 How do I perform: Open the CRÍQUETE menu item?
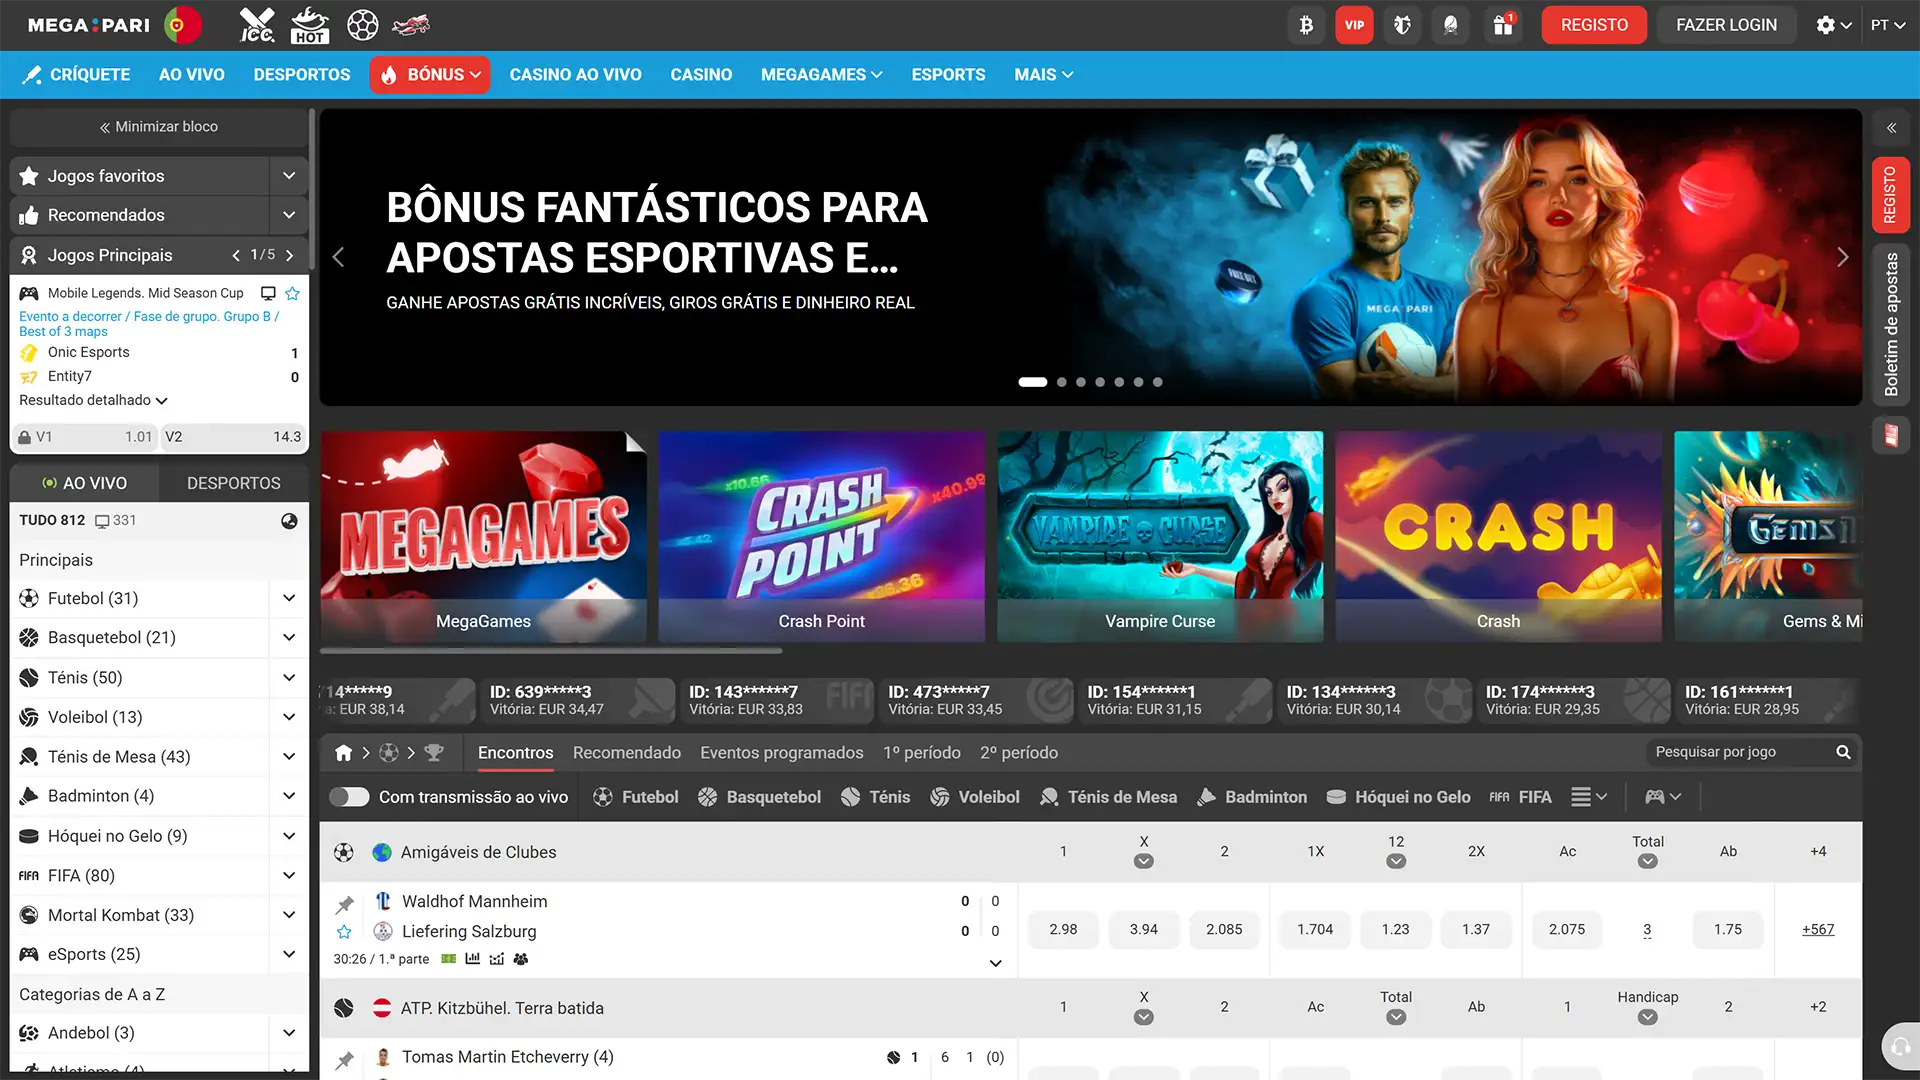point(76,75)
